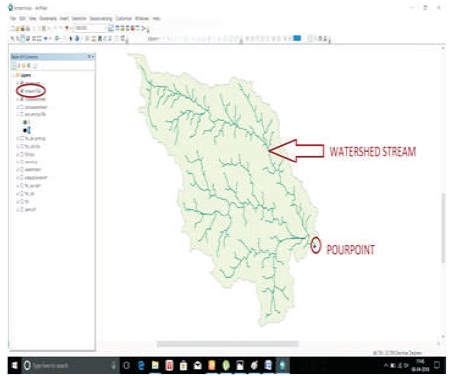Select the Zoom In tool

[x=12, y=39]
